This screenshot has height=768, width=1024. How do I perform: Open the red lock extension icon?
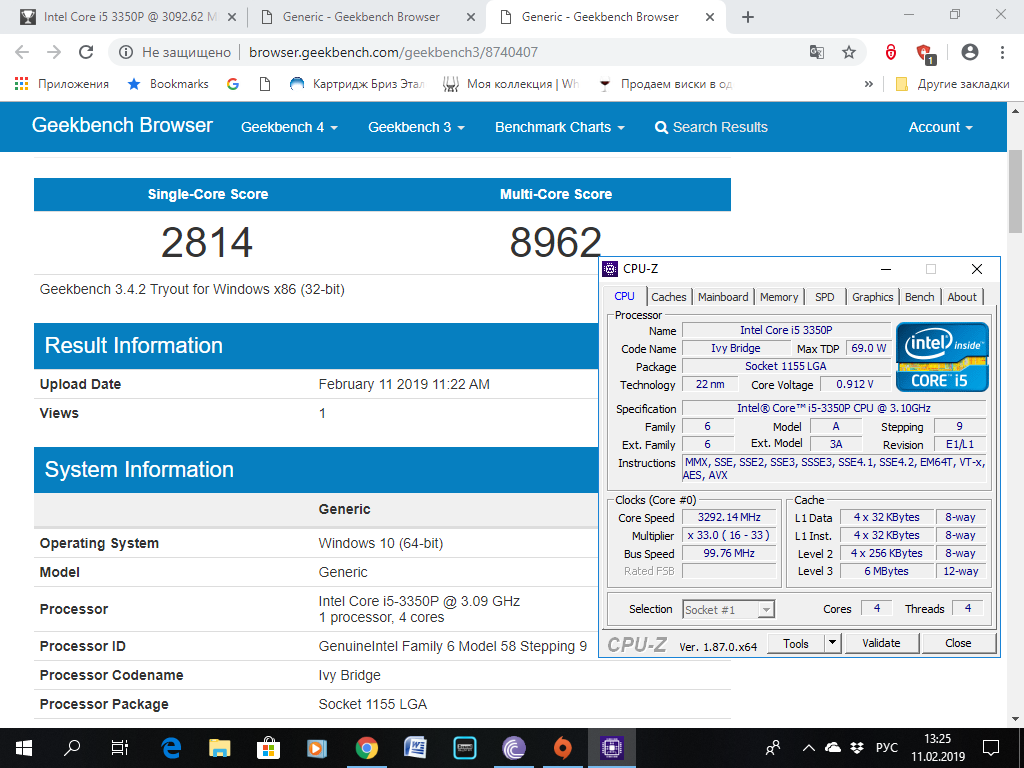coord(891,52)
